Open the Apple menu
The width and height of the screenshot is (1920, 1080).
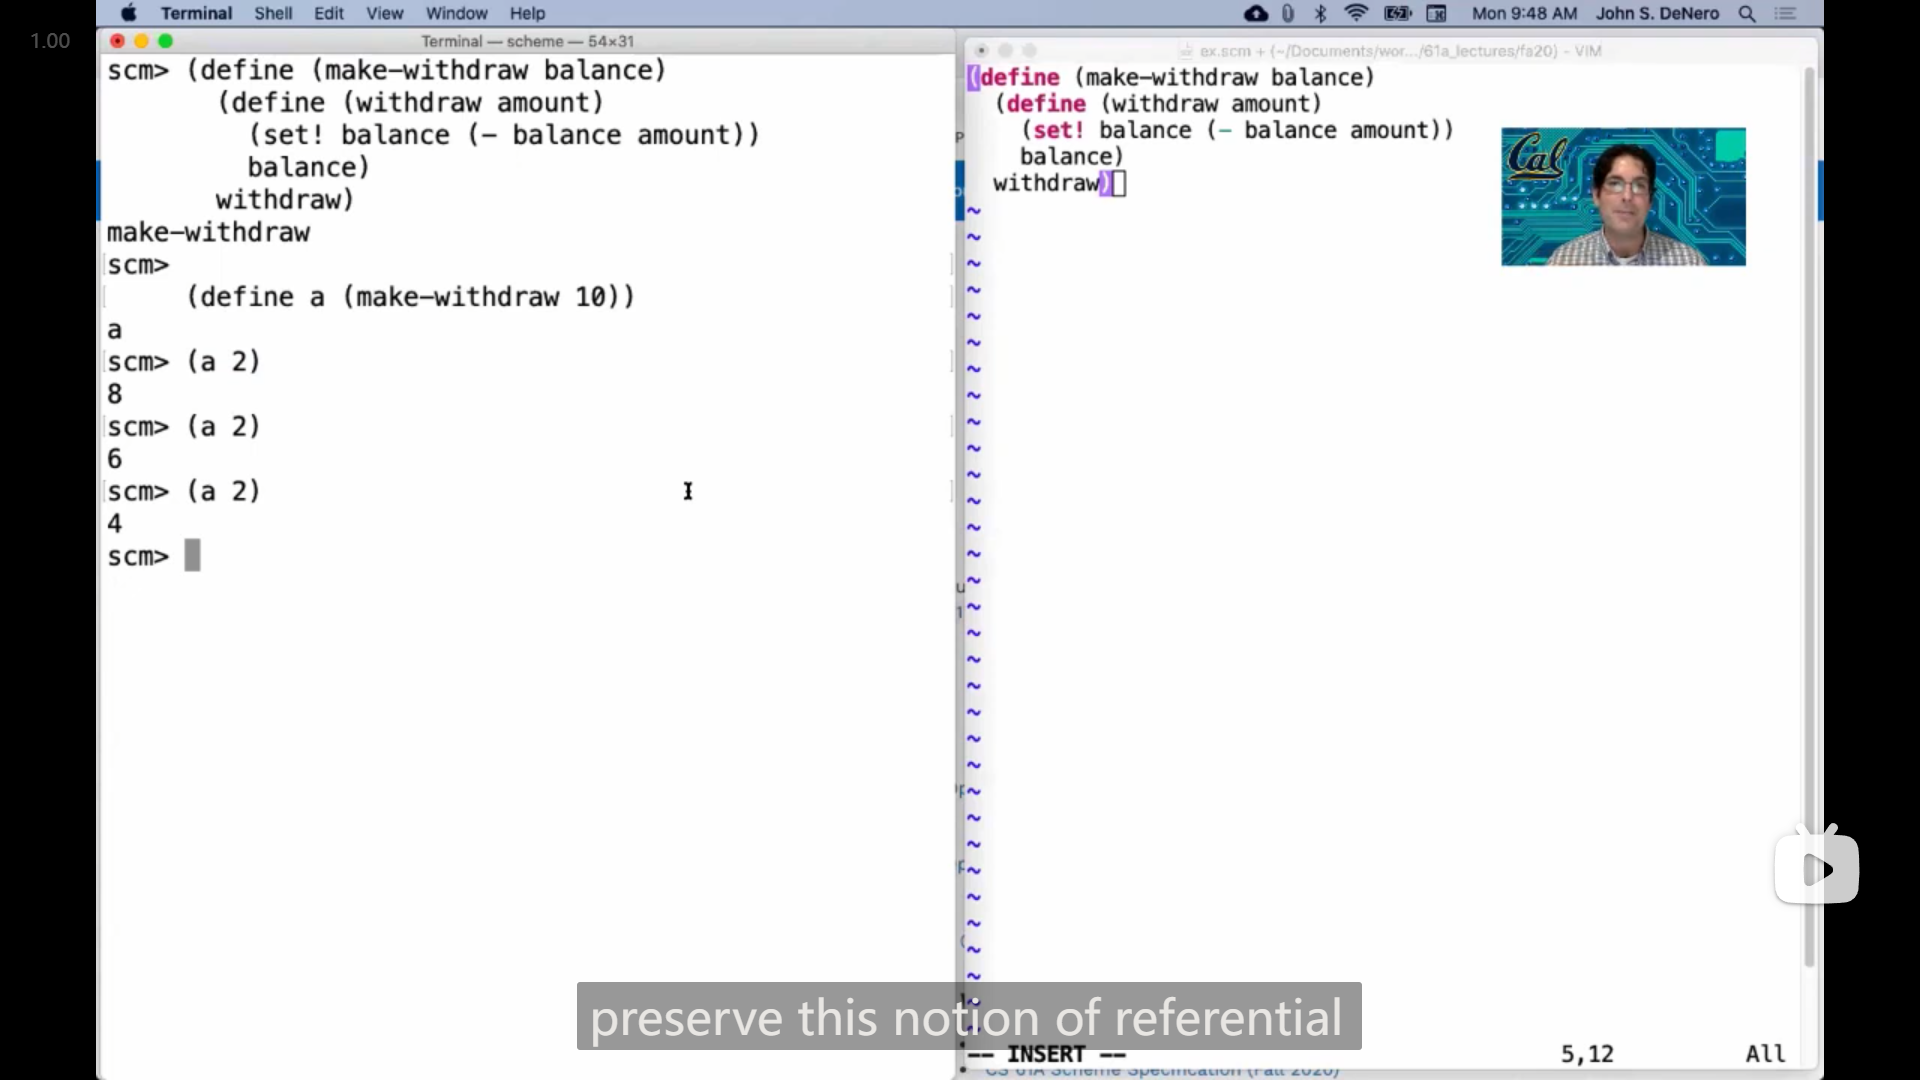point(128,13)
